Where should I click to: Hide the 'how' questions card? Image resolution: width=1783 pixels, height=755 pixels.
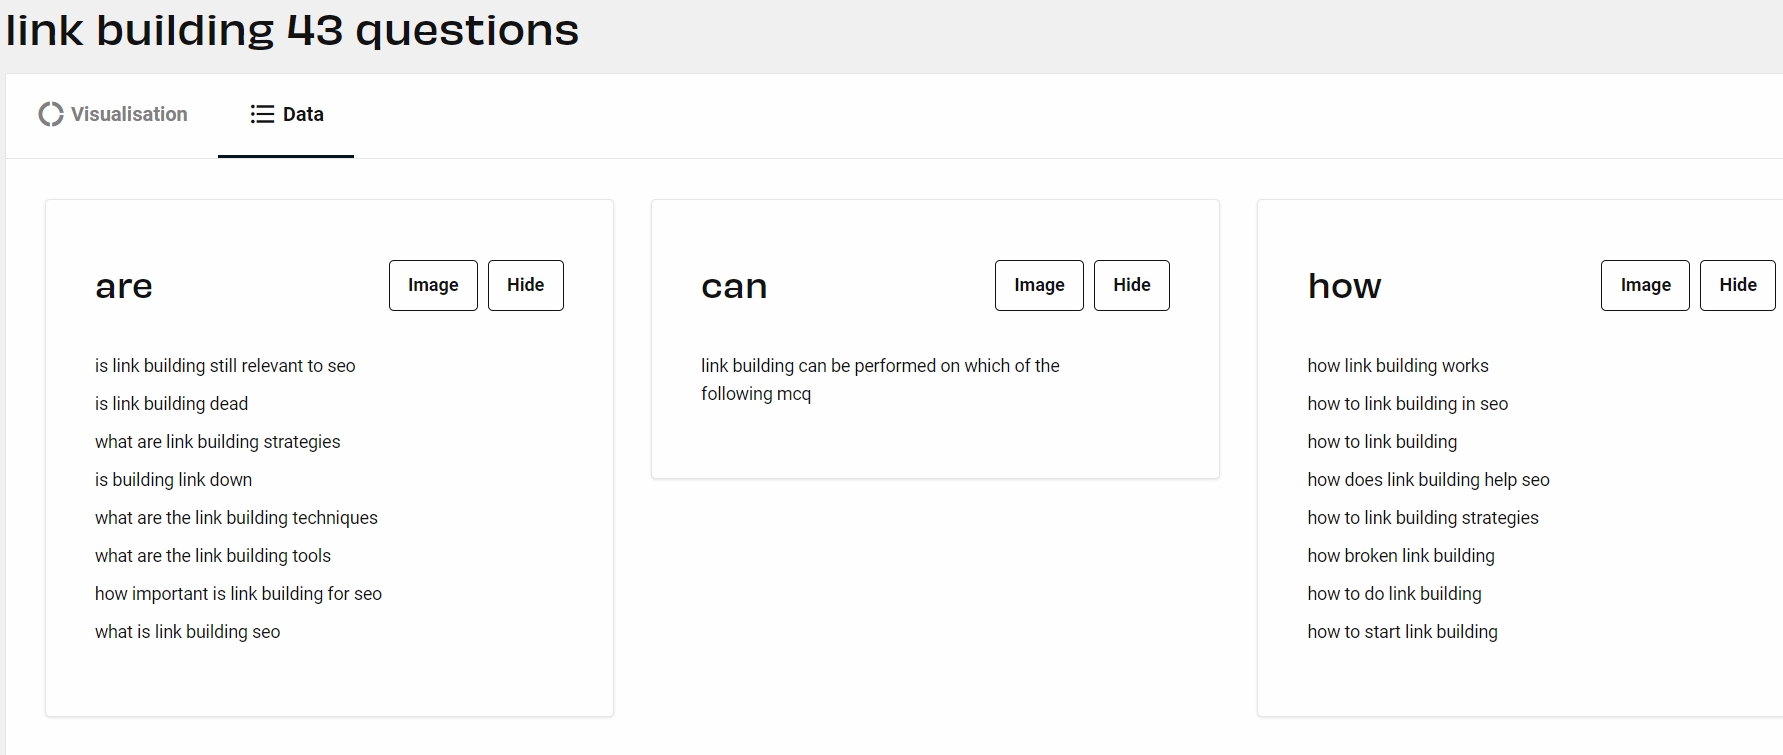(1737, 286)
